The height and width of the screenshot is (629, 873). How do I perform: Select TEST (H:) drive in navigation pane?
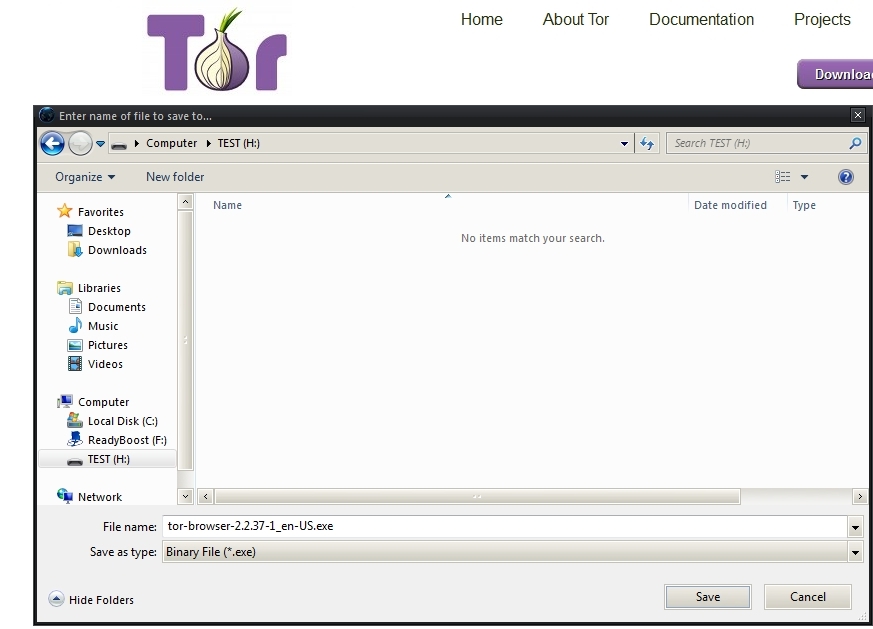pyautogui.click(x=109, y=459)
